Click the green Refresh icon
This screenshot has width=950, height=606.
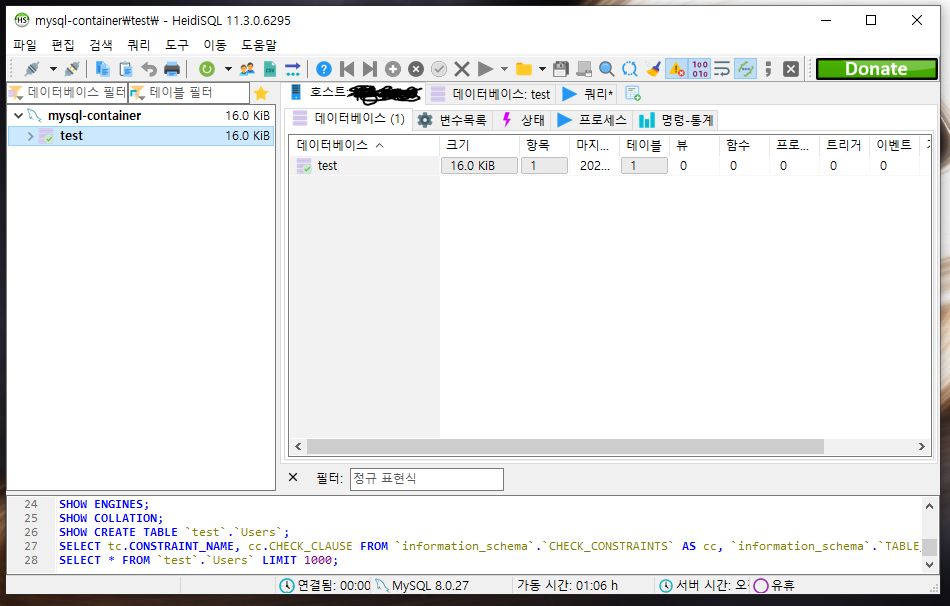pyautogui.click(x=207, y=69)
